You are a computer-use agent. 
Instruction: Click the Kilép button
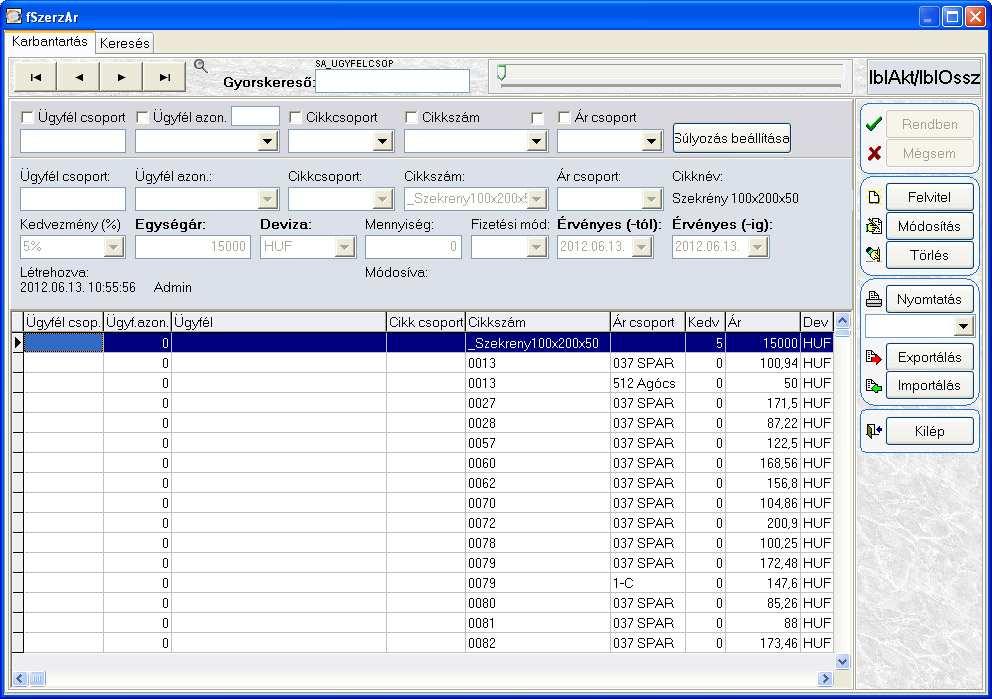929,431
